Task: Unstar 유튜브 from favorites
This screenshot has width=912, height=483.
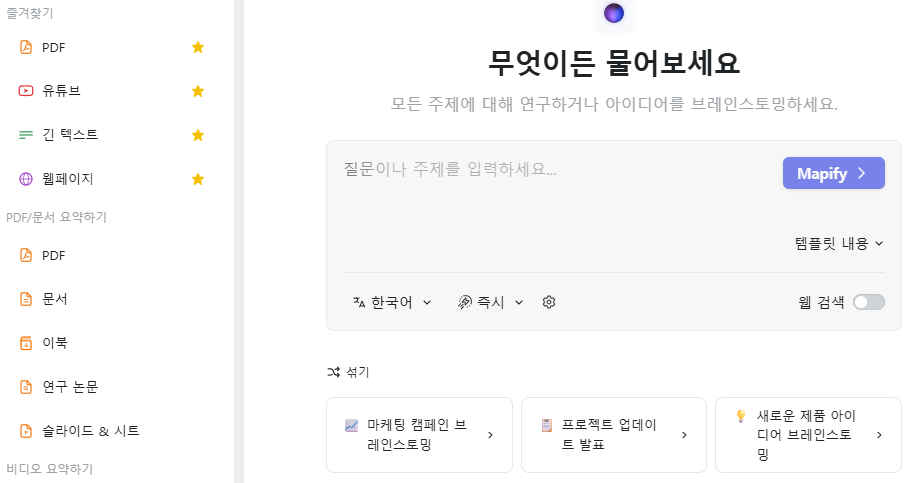Action: point(198,91)
